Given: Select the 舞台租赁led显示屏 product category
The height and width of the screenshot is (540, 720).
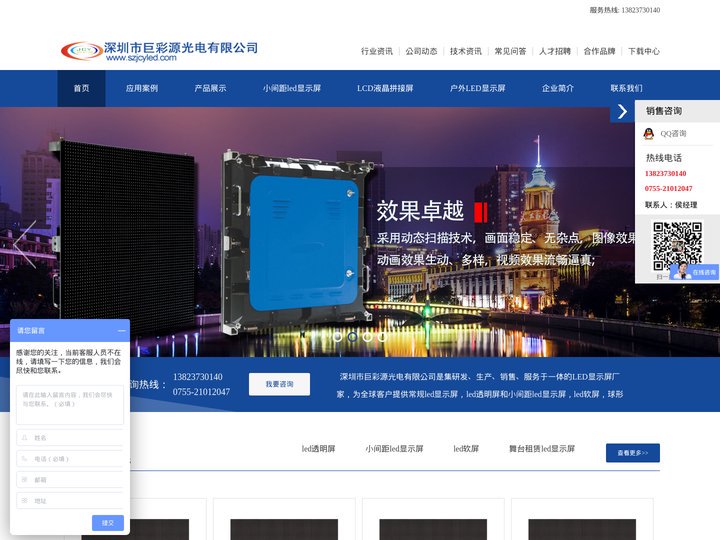Looking at the screenshot, I should tap(542, 449).
